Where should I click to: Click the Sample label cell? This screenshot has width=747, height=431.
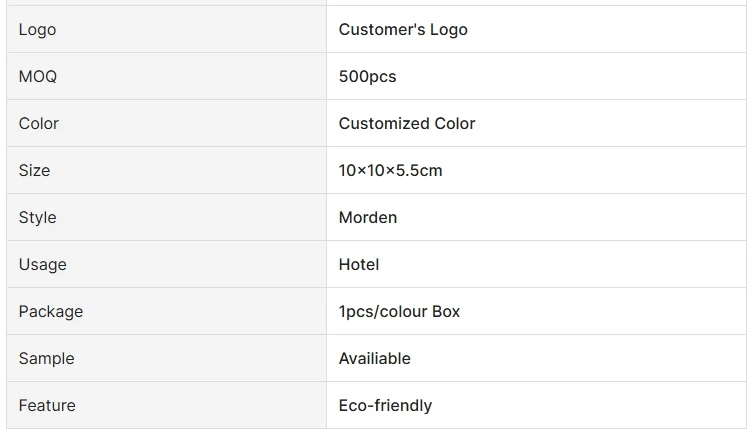click(x=46, y=359)
